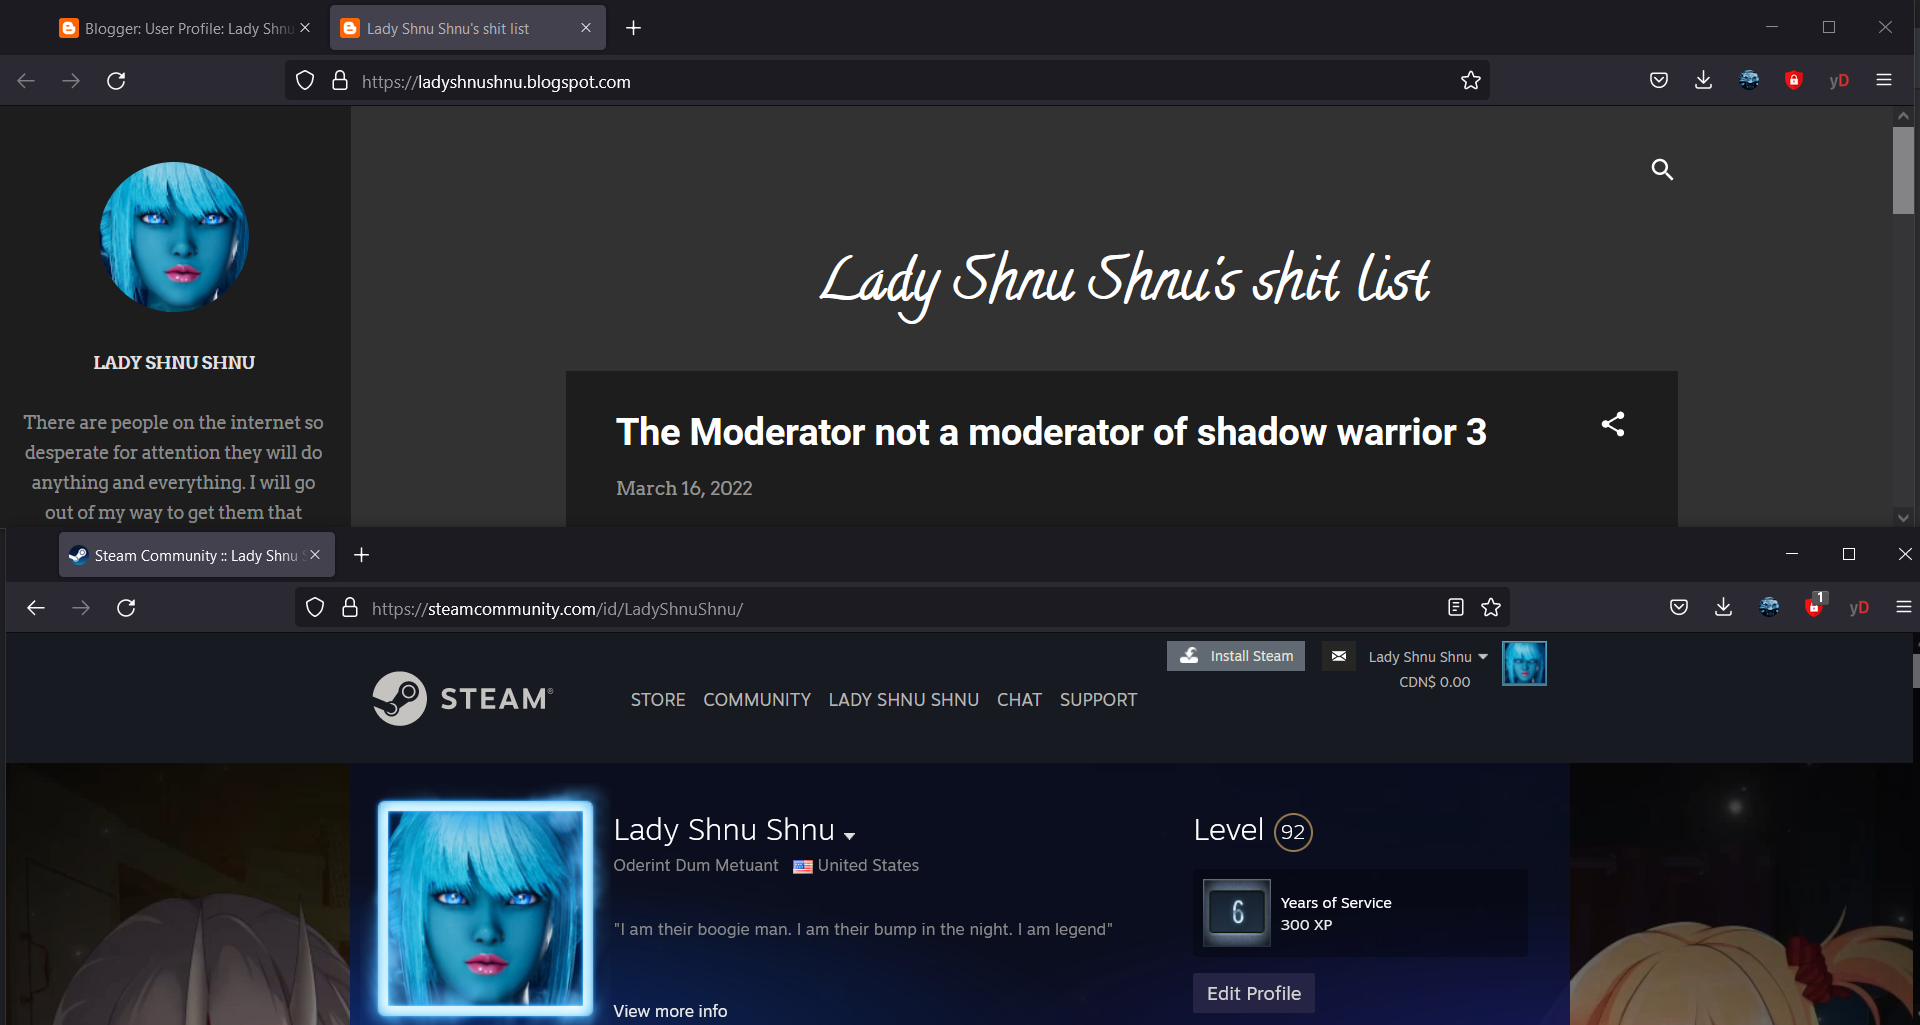Bookmark the blogspot page with the star icon
Screen dimensions: 1920x1025
(1470, 81)
